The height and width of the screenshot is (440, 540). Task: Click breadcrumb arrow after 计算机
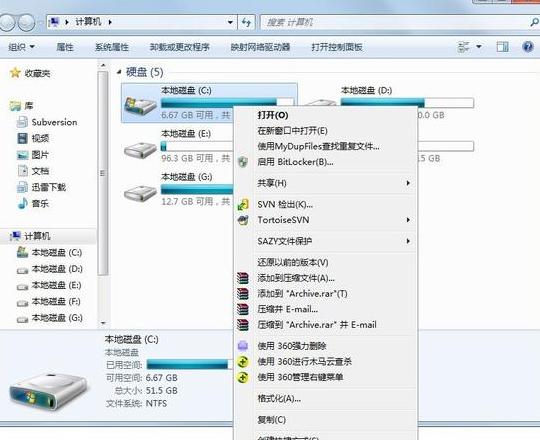[x=110, y=22]
